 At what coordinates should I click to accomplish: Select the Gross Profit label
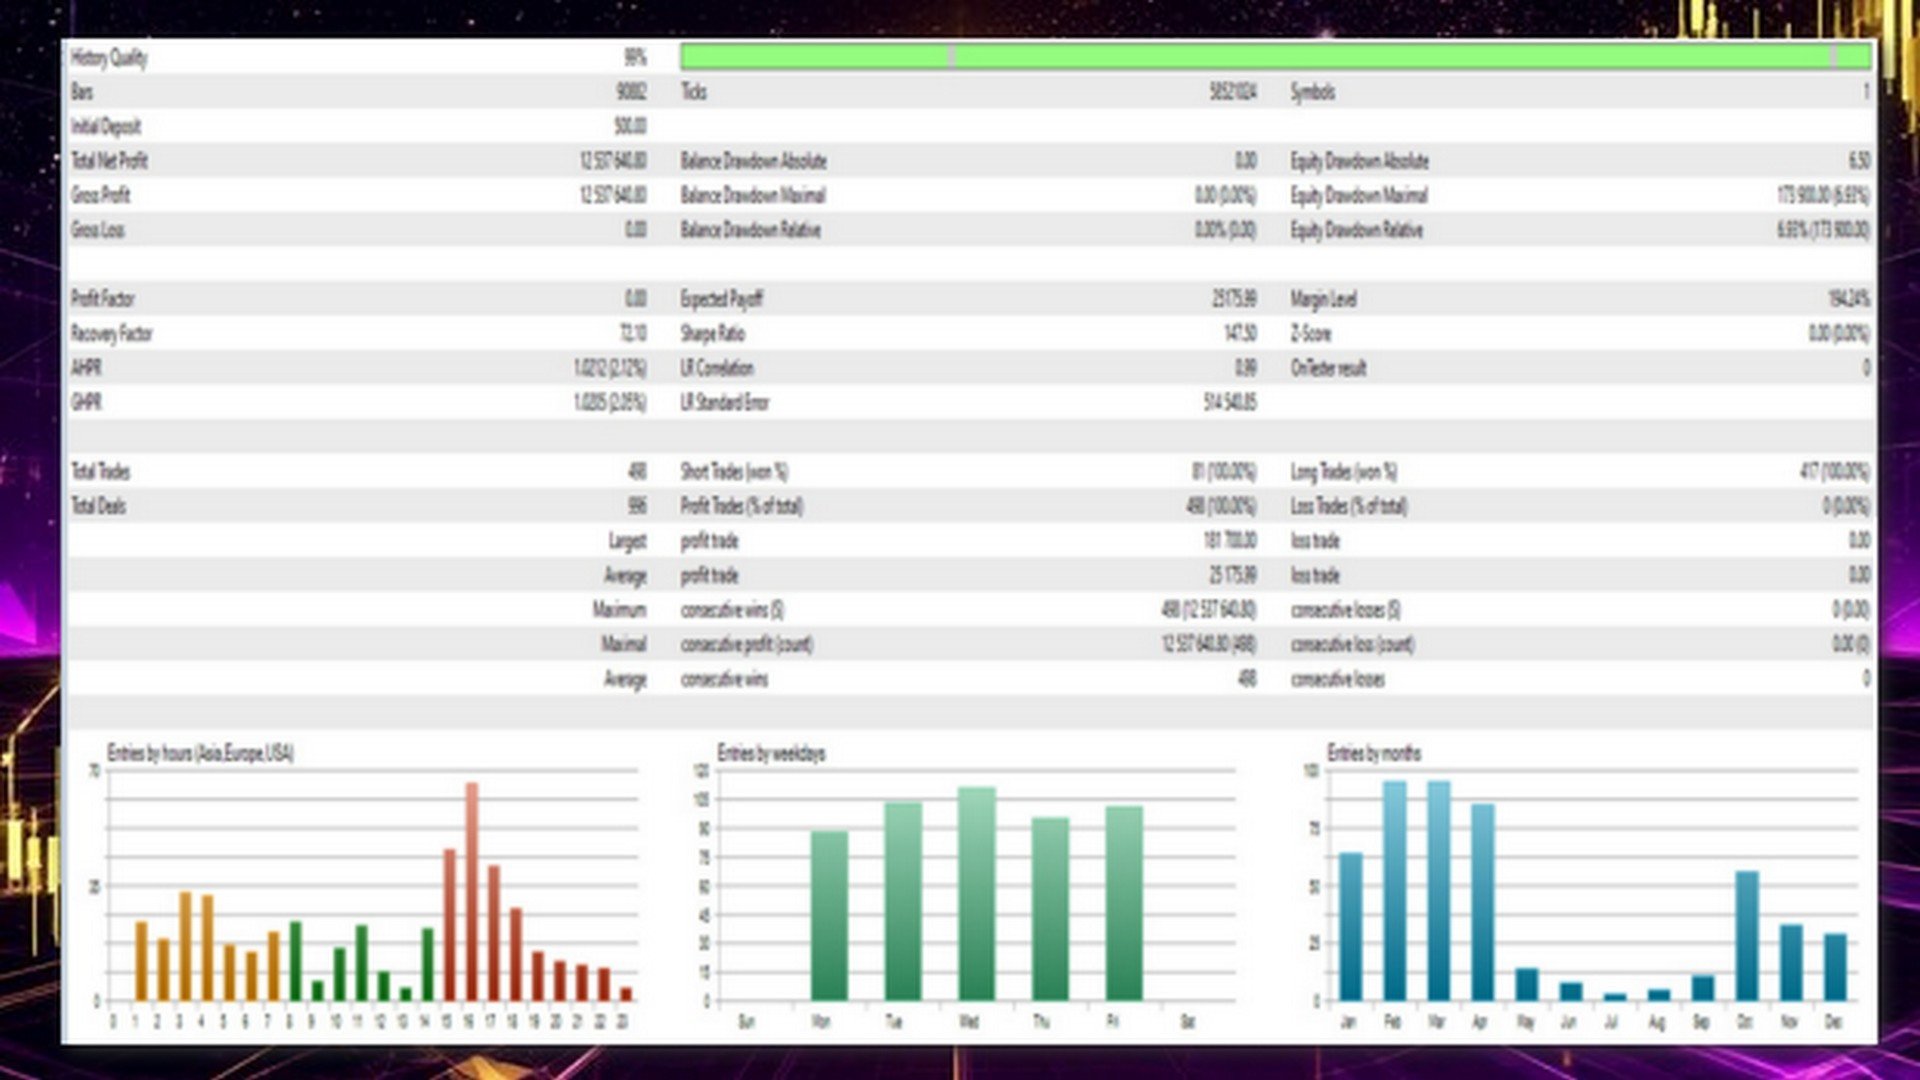coord(101,195)
